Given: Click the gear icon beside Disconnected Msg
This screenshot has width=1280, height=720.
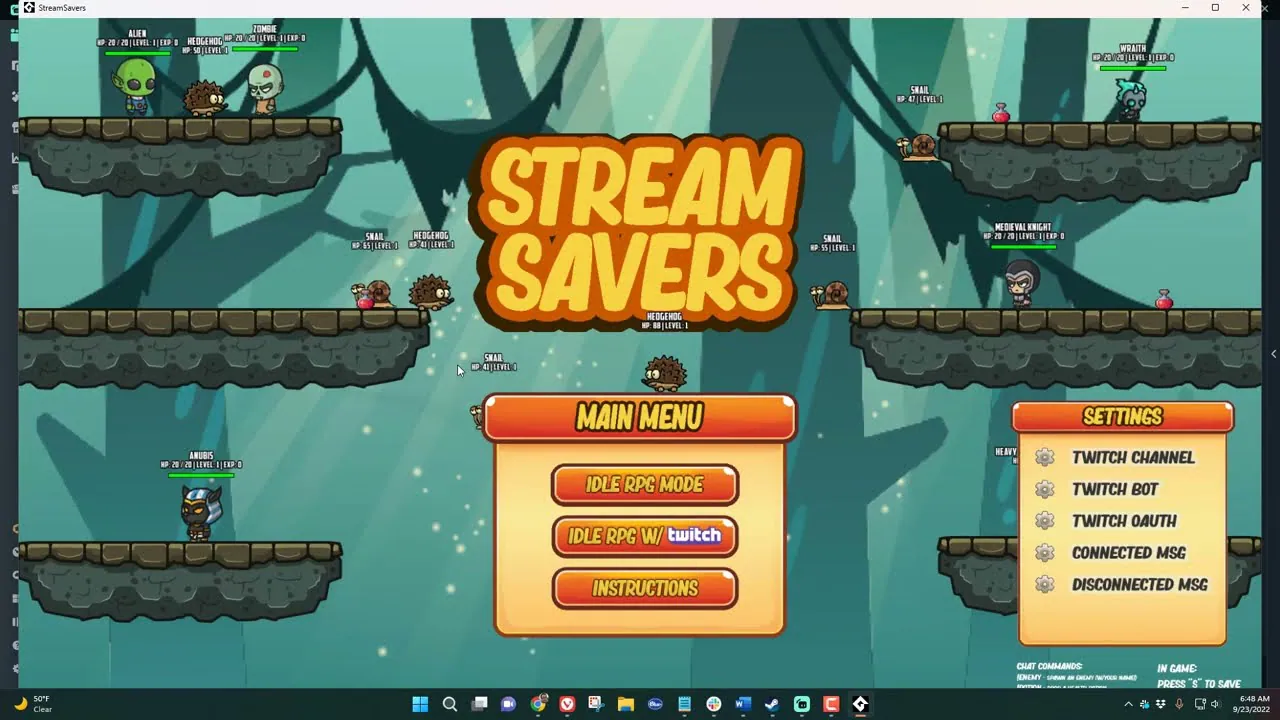Looking at the screenshot, I should pos(1045,584).
